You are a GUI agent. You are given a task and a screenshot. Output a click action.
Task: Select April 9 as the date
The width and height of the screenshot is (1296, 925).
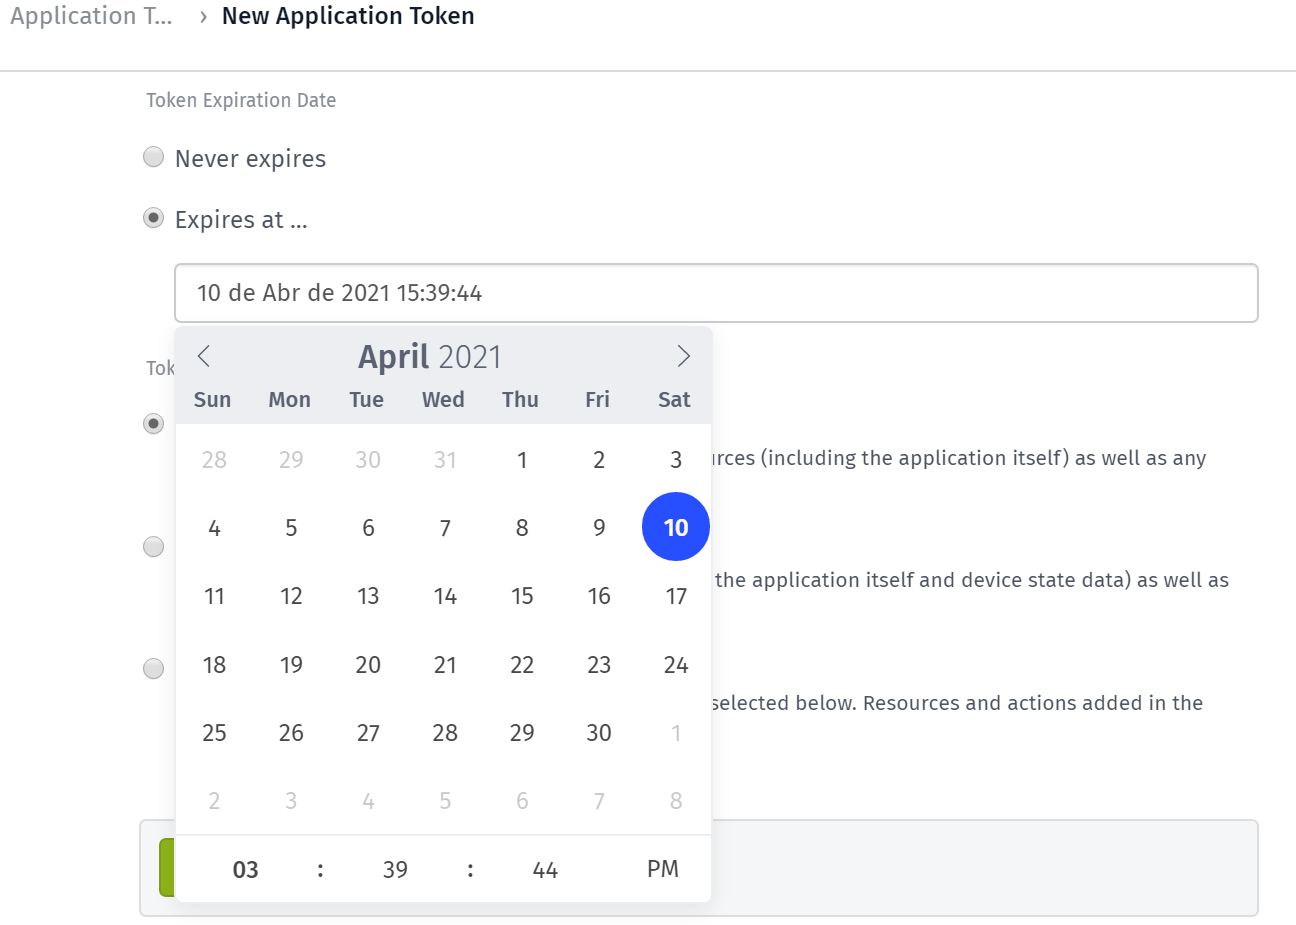(599, 528)
